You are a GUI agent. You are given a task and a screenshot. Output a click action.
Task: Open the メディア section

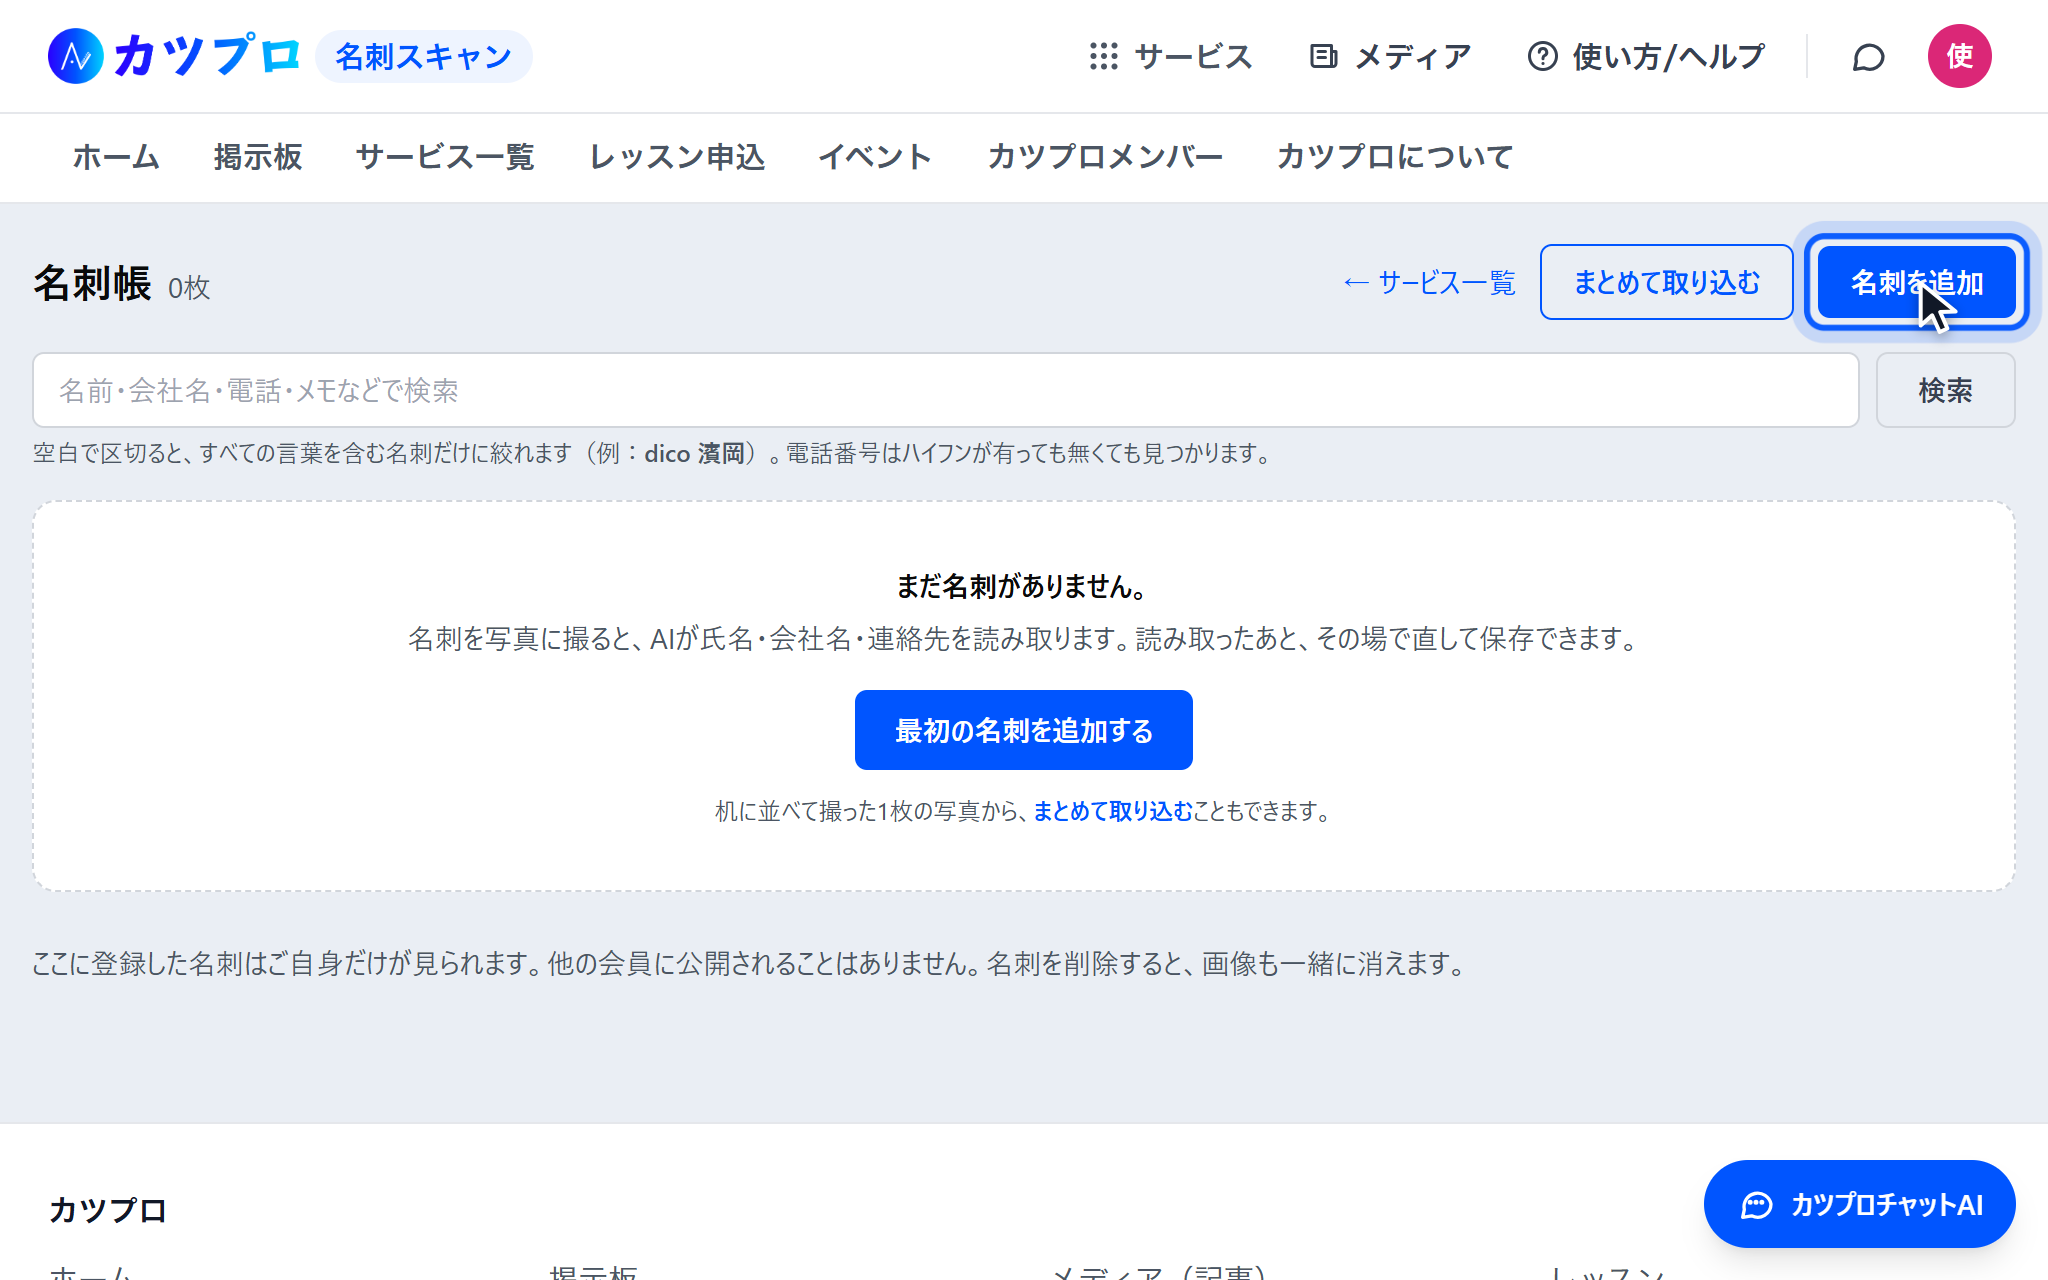[x=1390, y=56]
